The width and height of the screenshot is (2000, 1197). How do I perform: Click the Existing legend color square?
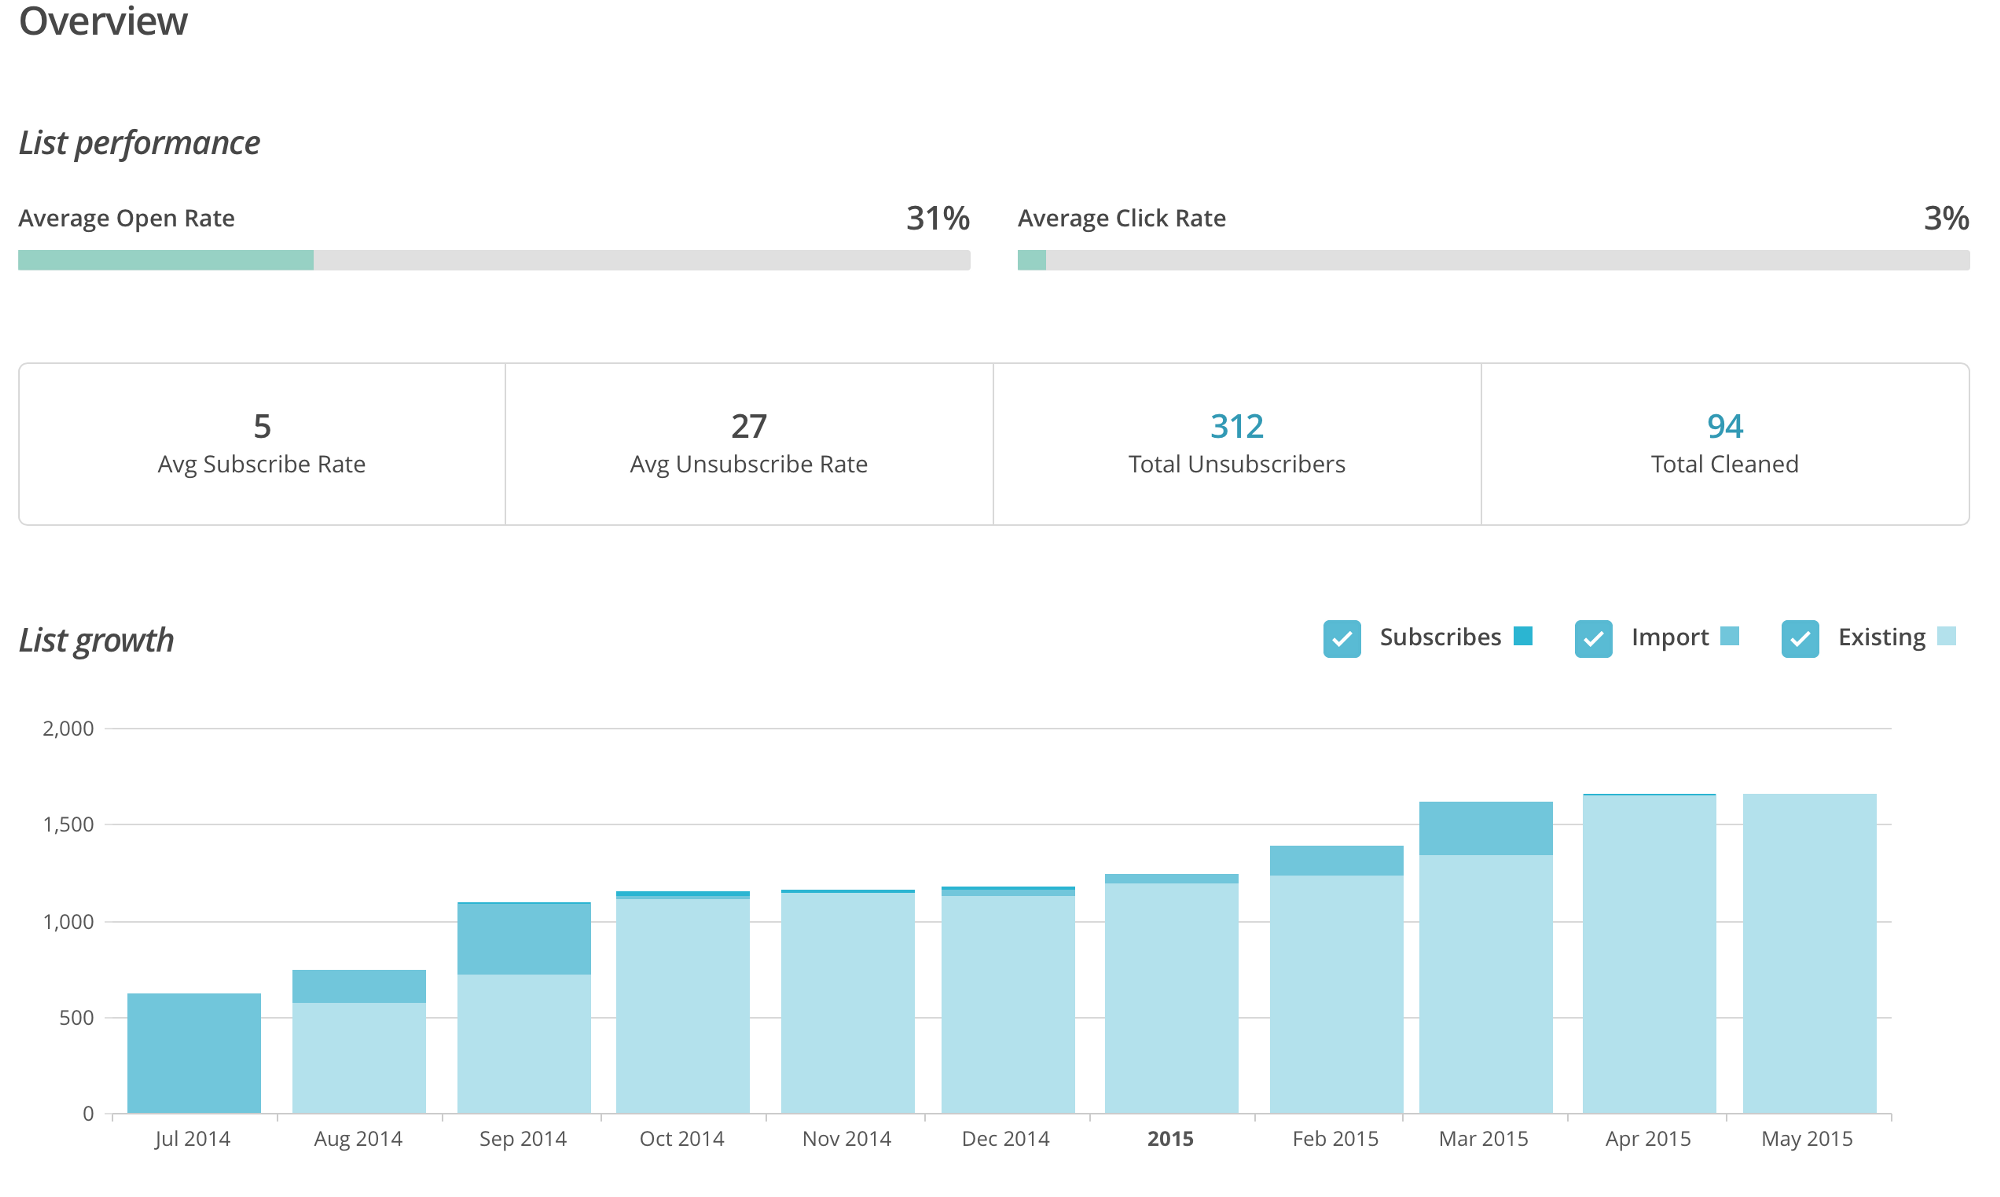tap(1945, 636)
